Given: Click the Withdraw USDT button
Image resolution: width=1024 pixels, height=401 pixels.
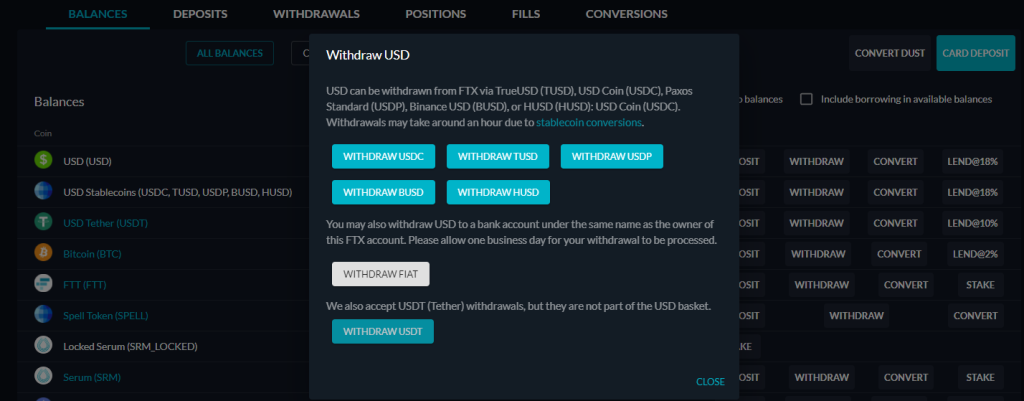Looking at the screenshot, I should 383,331.
